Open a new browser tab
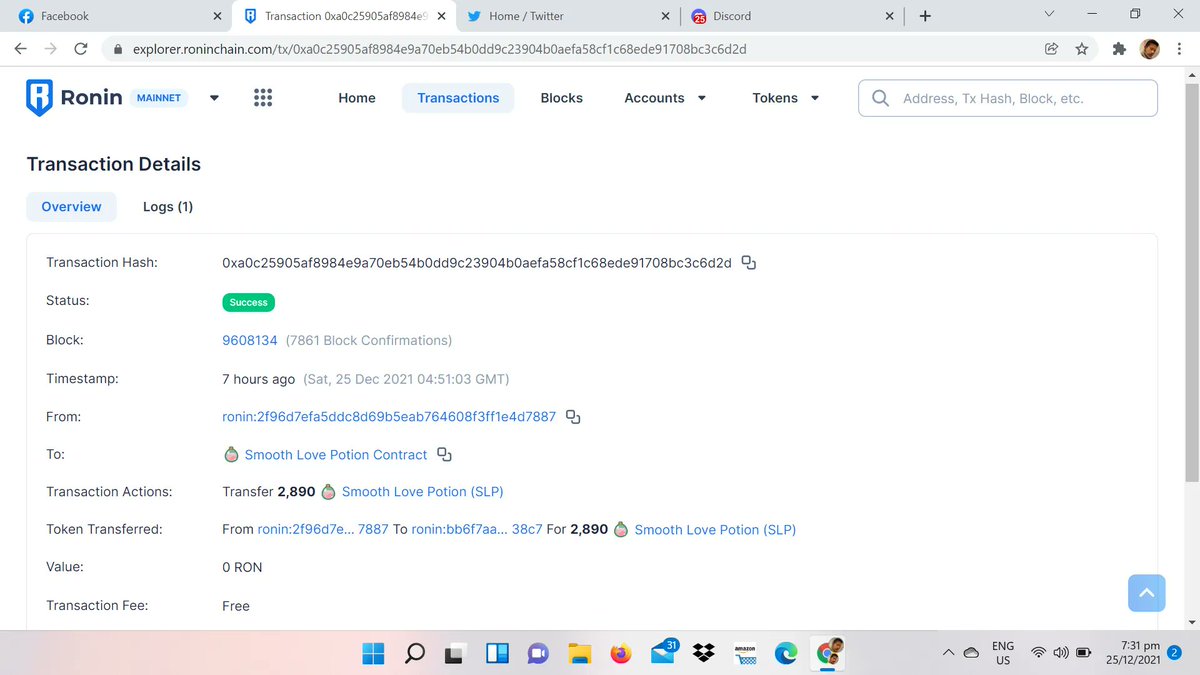 [925, 16]
